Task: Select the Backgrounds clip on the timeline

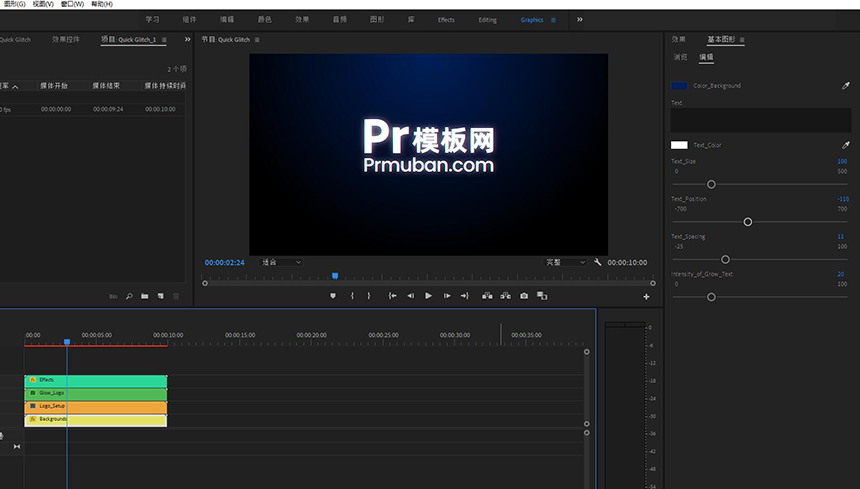Action: coord(96,420)
